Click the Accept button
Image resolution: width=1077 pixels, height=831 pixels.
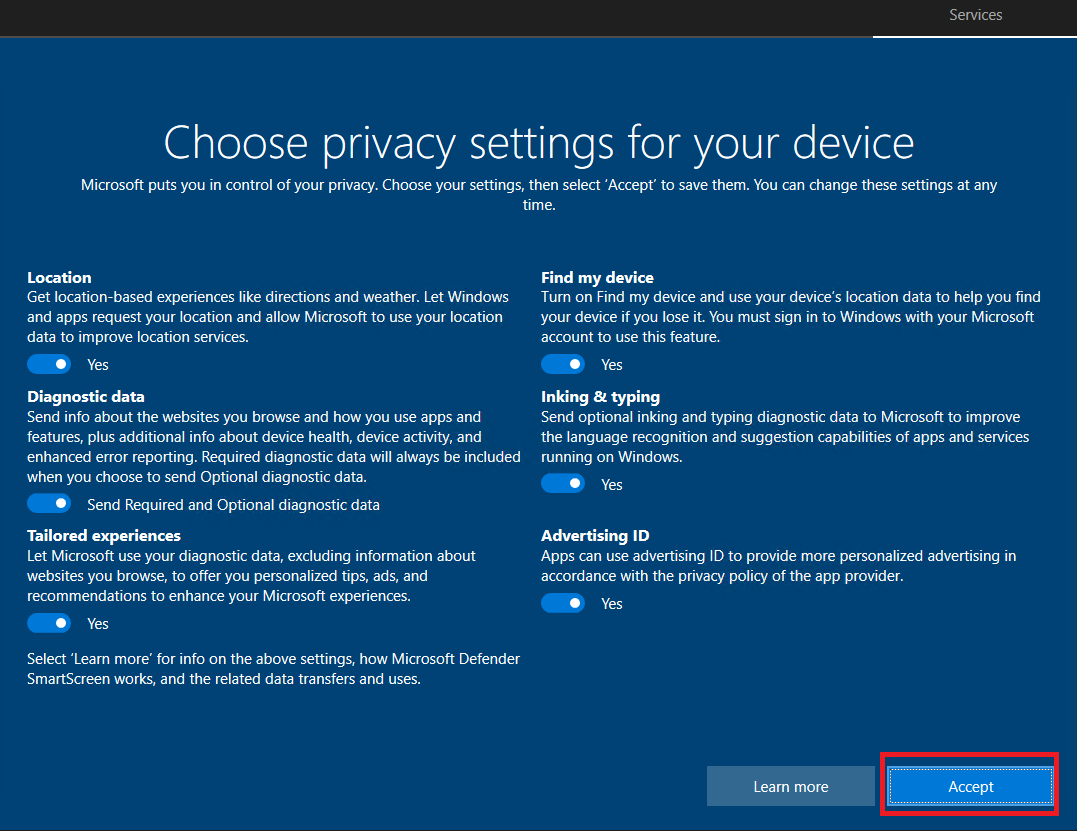click(970, 786)
